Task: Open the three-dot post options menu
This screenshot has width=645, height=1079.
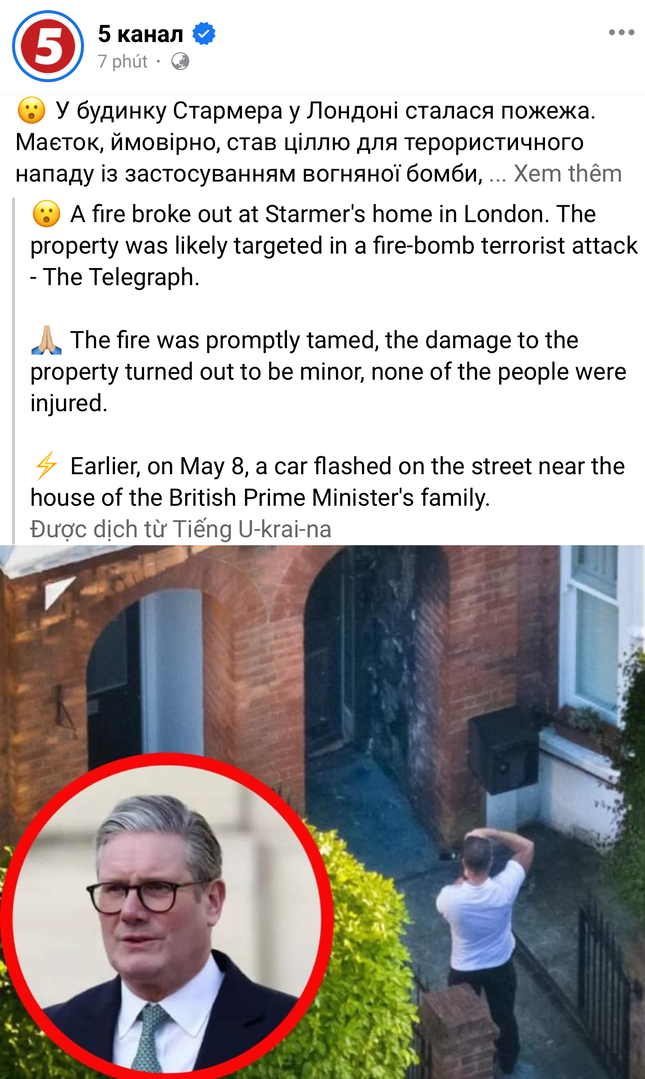Action: (x=621, y=32)
